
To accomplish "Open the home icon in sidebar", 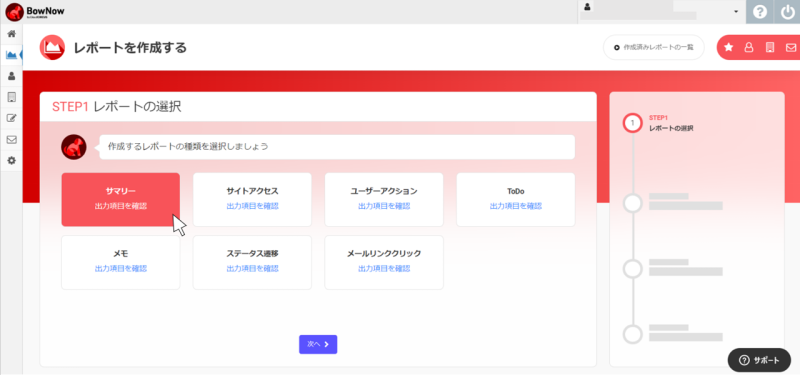I will point(11,34).
